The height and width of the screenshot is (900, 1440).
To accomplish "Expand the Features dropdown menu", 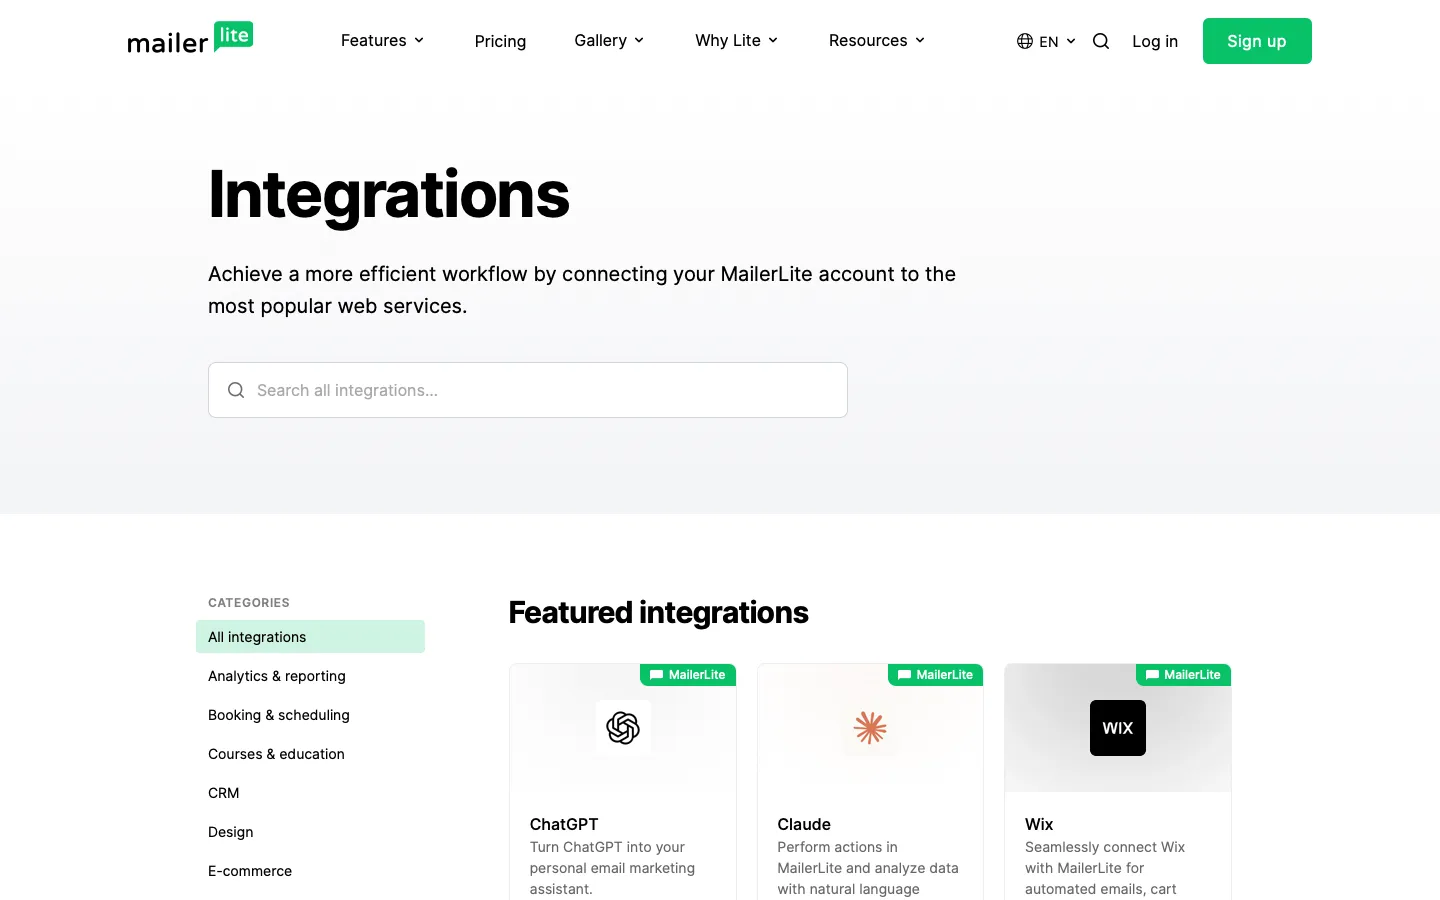I will [x=382, y=40].
